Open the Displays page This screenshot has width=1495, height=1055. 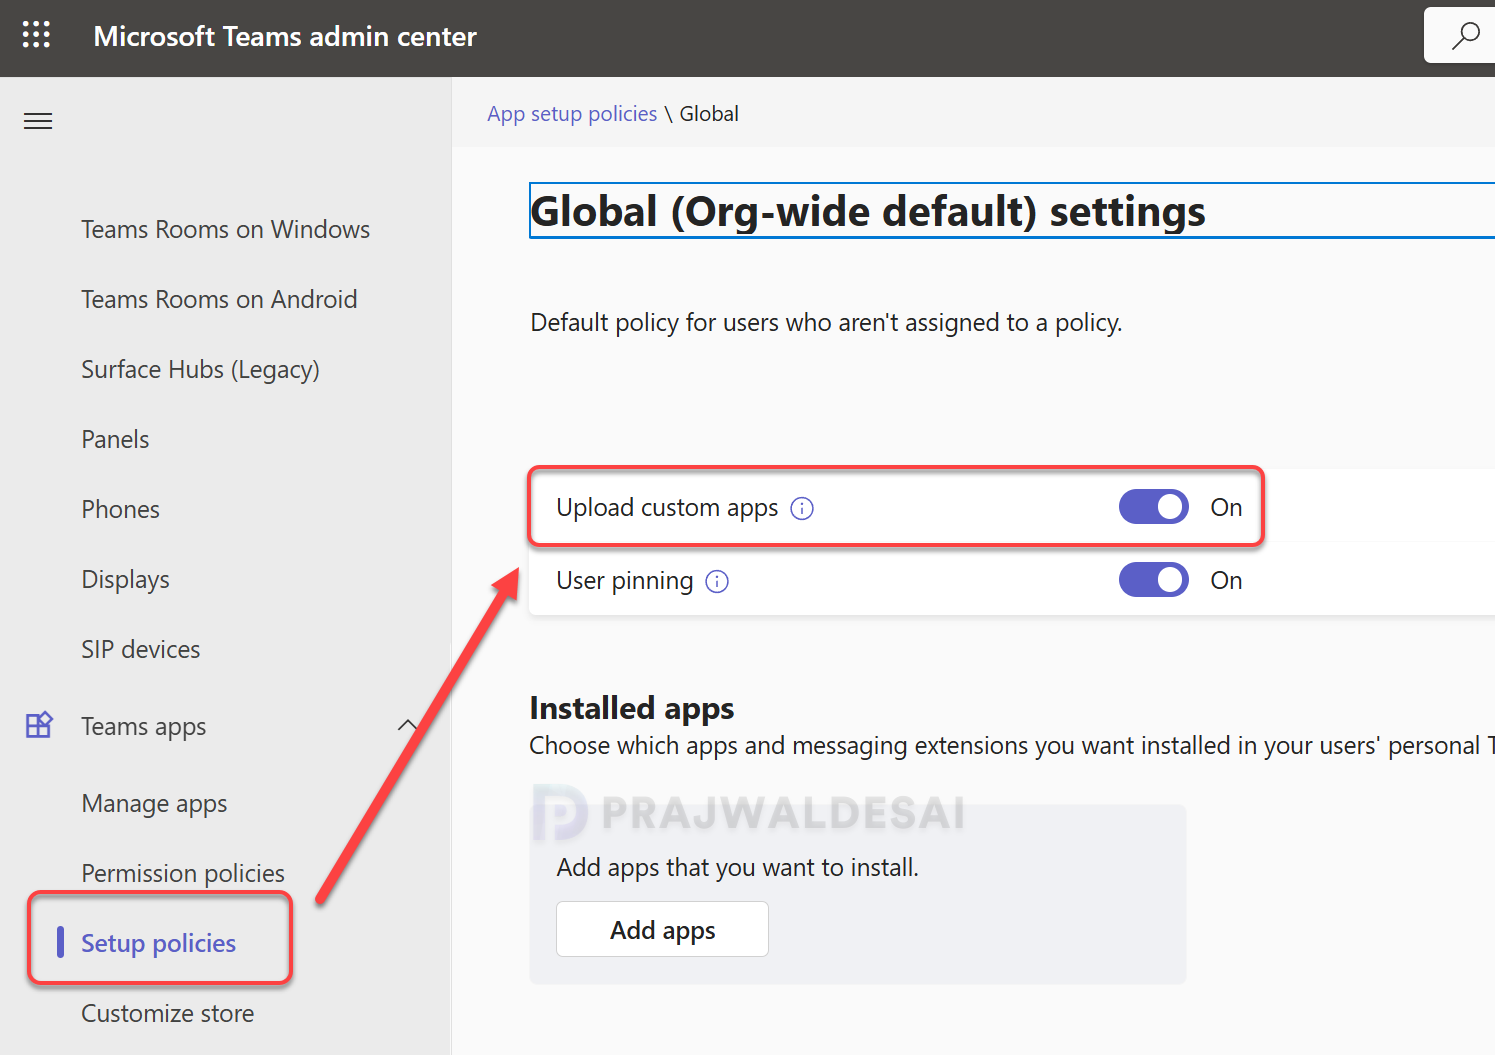click(x=125, y=579)
